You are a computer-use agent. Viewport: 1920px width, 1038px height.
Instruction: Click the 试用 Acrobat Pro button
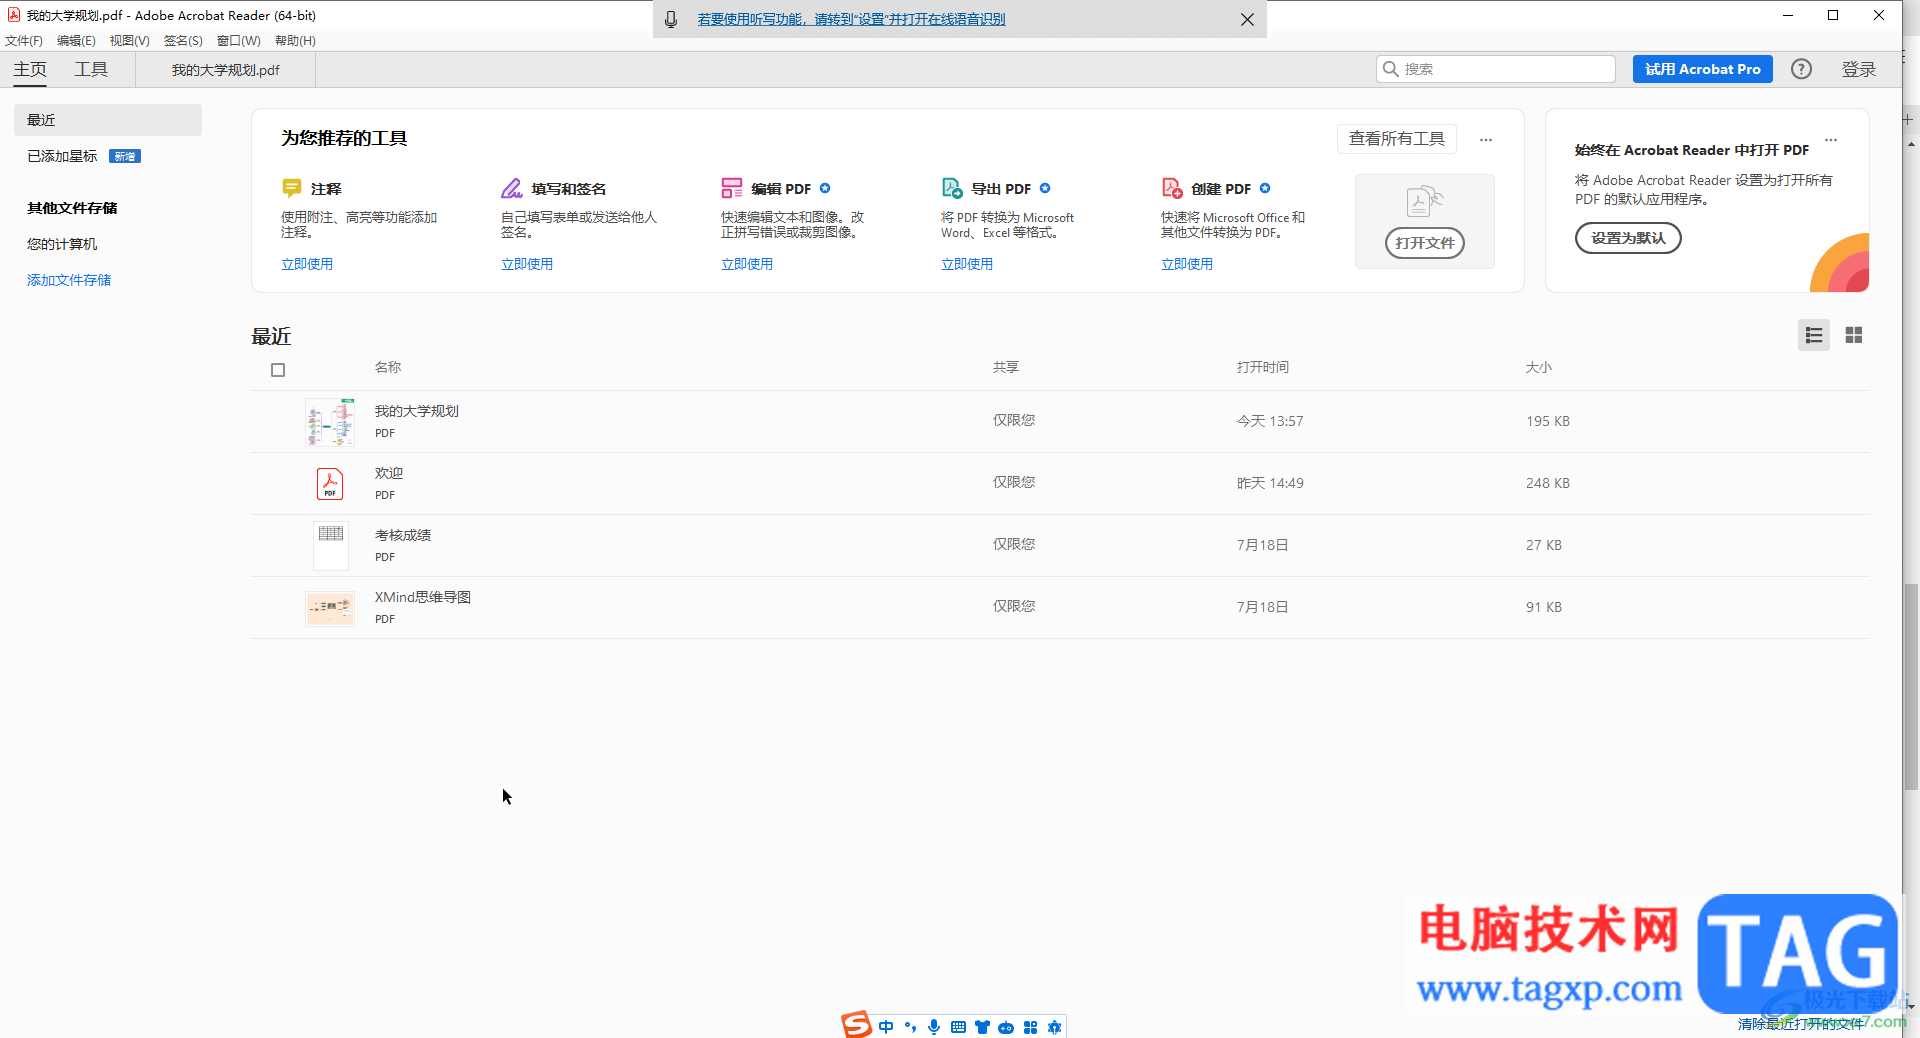click(1702, 69)
